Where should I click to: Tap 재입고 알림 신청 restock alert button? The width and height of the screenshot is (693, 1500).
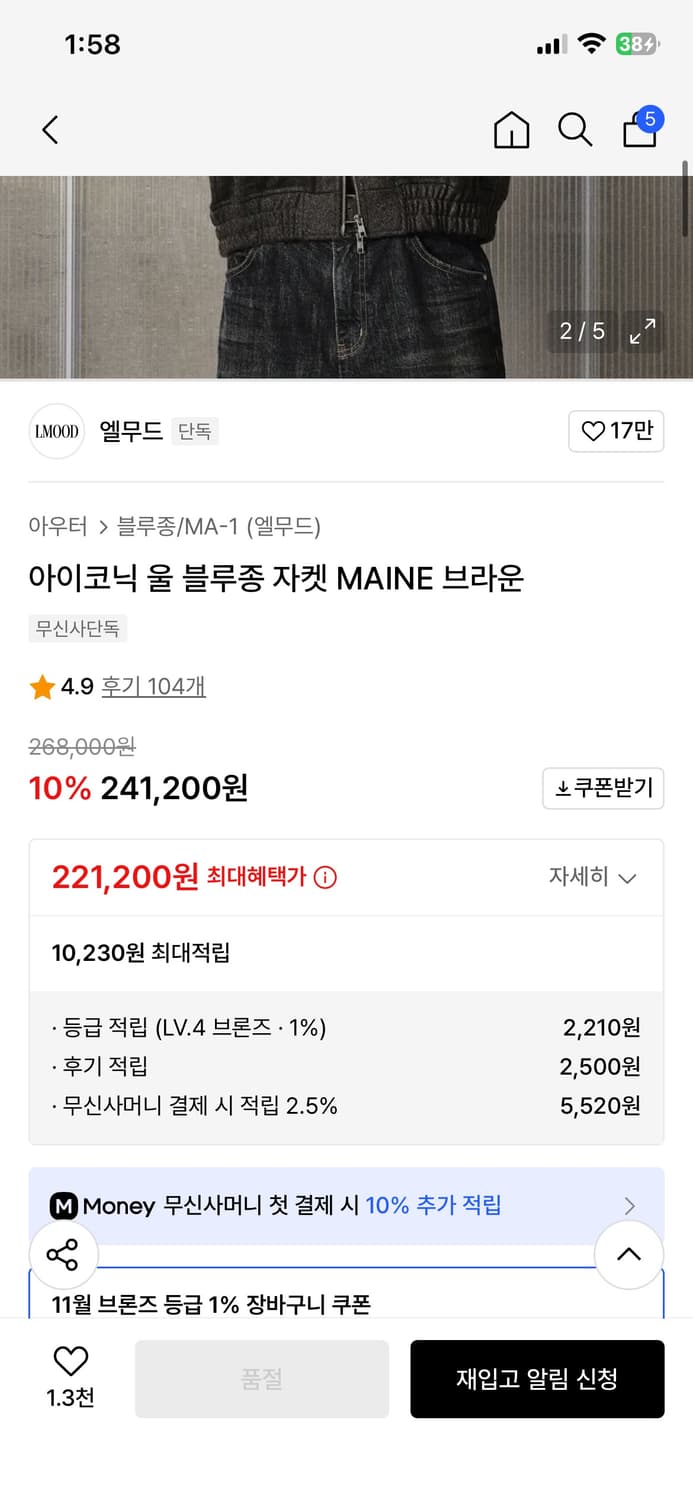[537, 1378]
